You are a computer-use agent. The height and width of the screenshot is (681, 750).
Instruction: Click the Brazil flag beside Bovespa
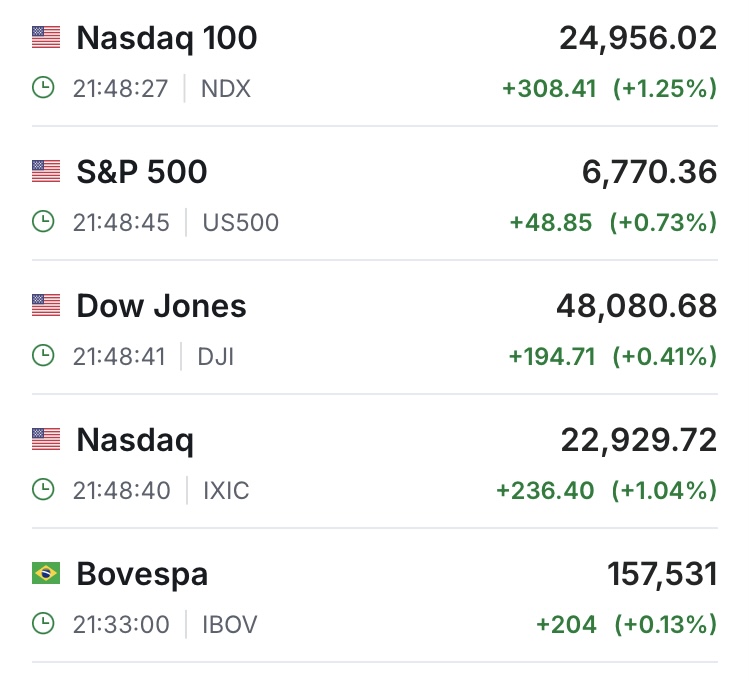[46, 574]
